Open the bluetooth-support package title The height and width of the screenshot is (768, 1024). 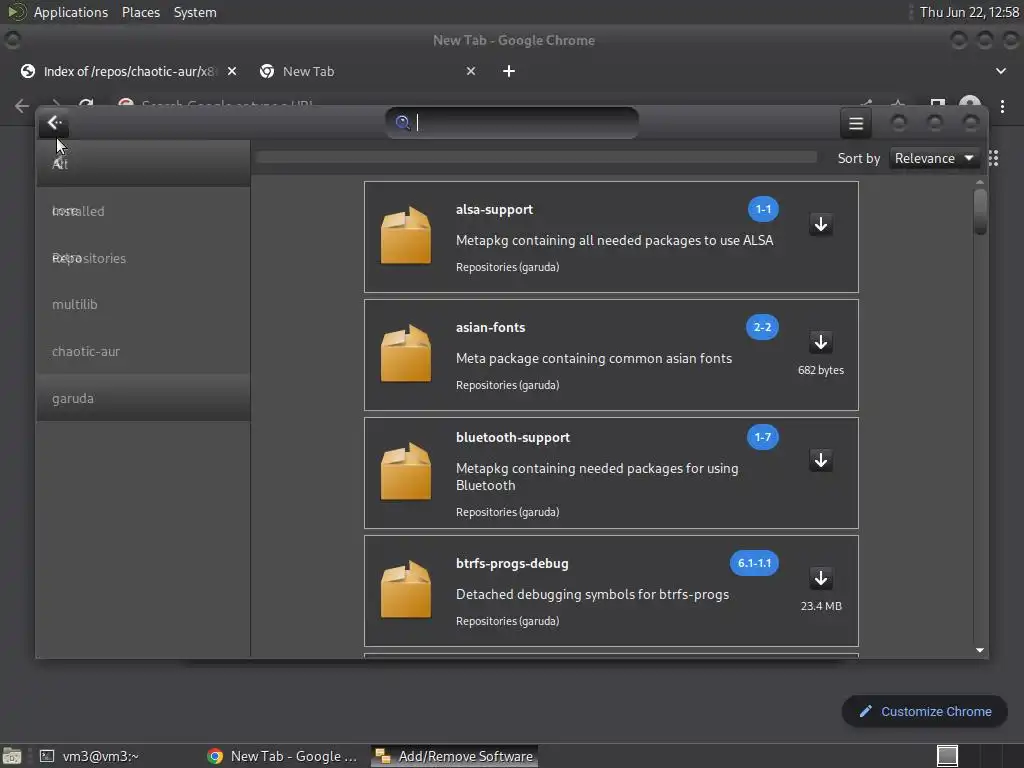(513, 438)
